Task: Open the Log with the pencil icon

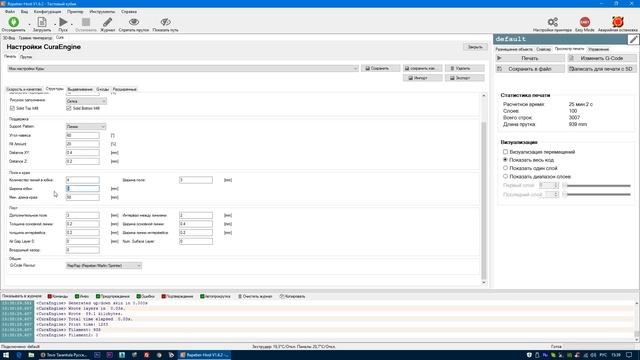Action: (107, 22)
